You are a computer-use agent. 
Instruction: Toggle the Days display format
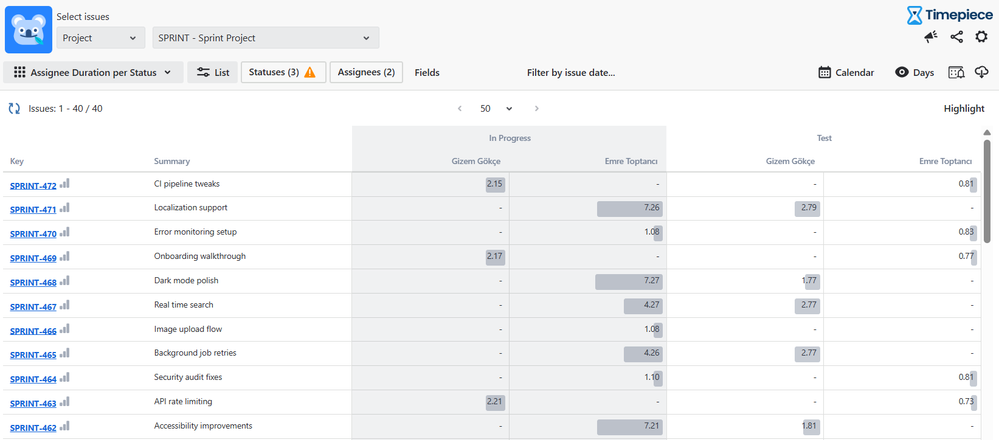pos(914,72)
